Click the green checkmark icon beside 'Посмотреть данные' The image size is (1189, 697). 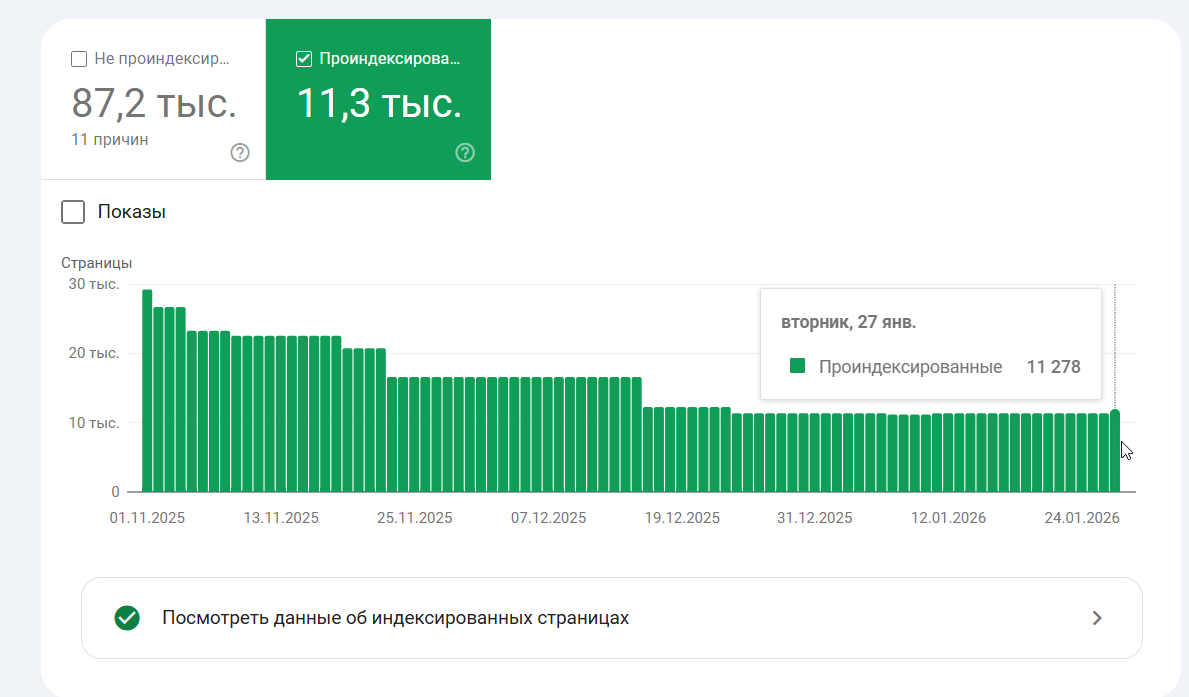pos(127,618)
